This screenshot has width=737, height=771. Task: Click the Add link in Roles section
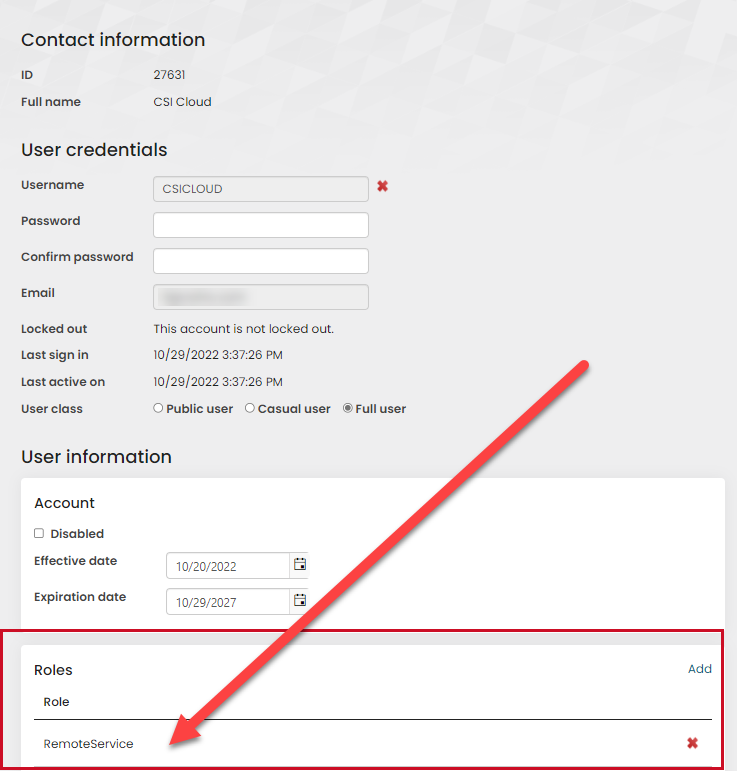(699, 669)
